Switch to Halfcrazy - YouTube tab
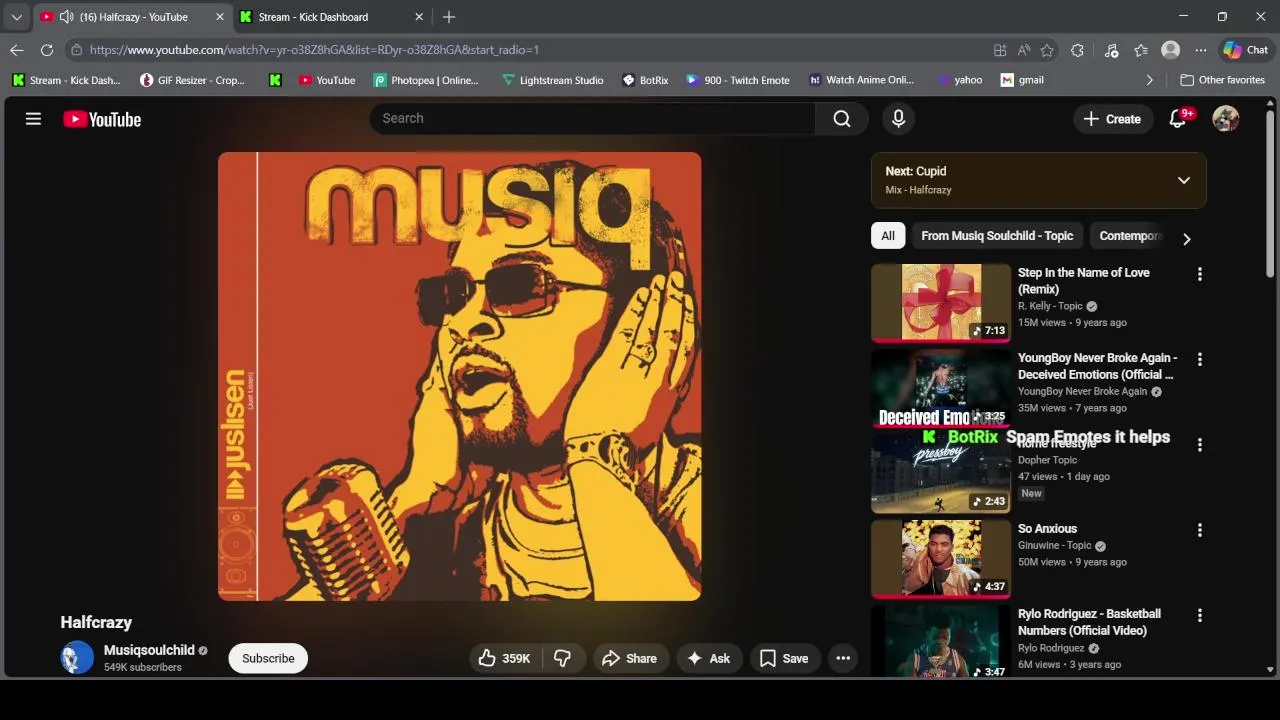The image size is (1280, 720). click(x=132, y=17)
